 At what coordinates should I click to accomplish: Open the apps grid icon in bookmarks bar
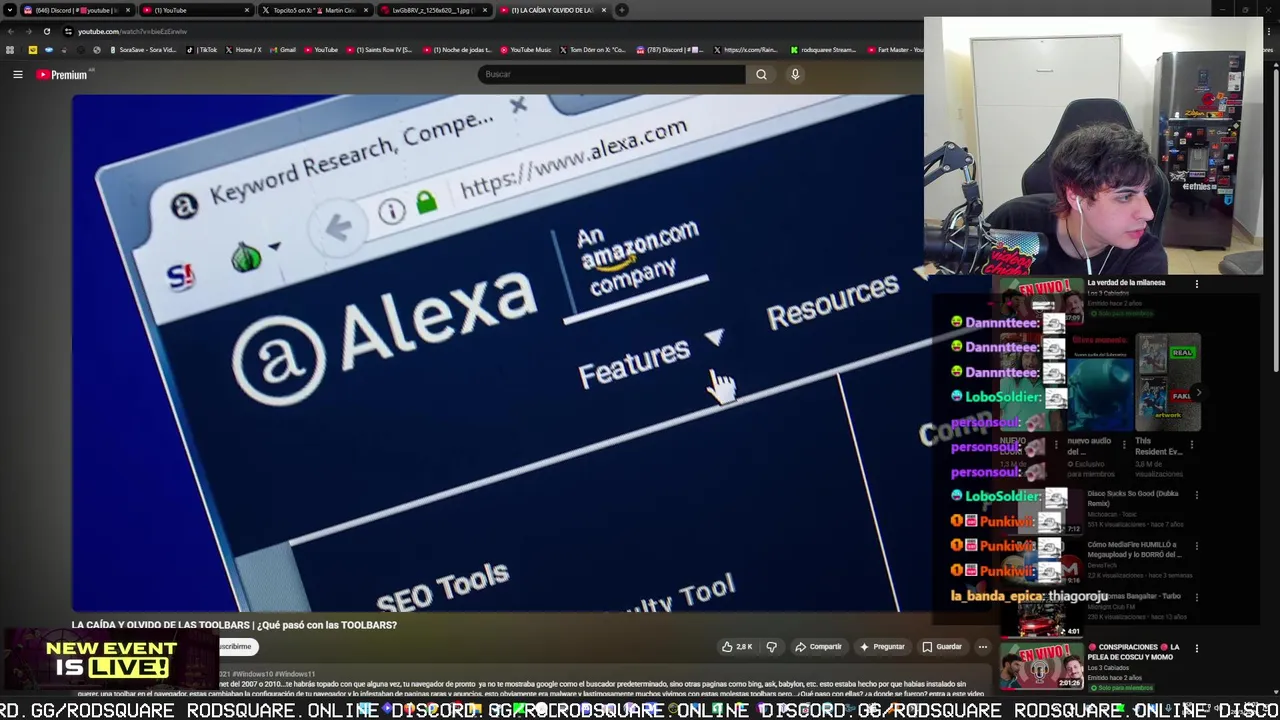coord(10,49)
